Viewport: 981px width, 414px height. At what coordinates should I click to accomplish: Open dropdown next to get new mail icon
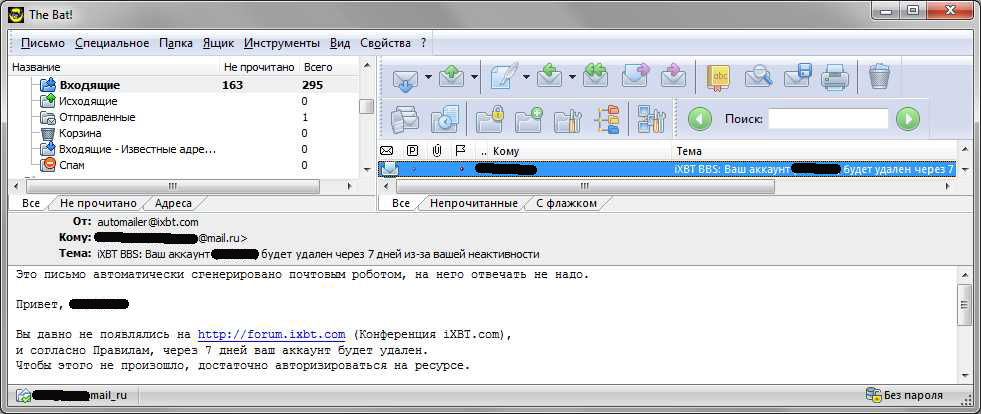pyautogui.click(x=428, y=78)
